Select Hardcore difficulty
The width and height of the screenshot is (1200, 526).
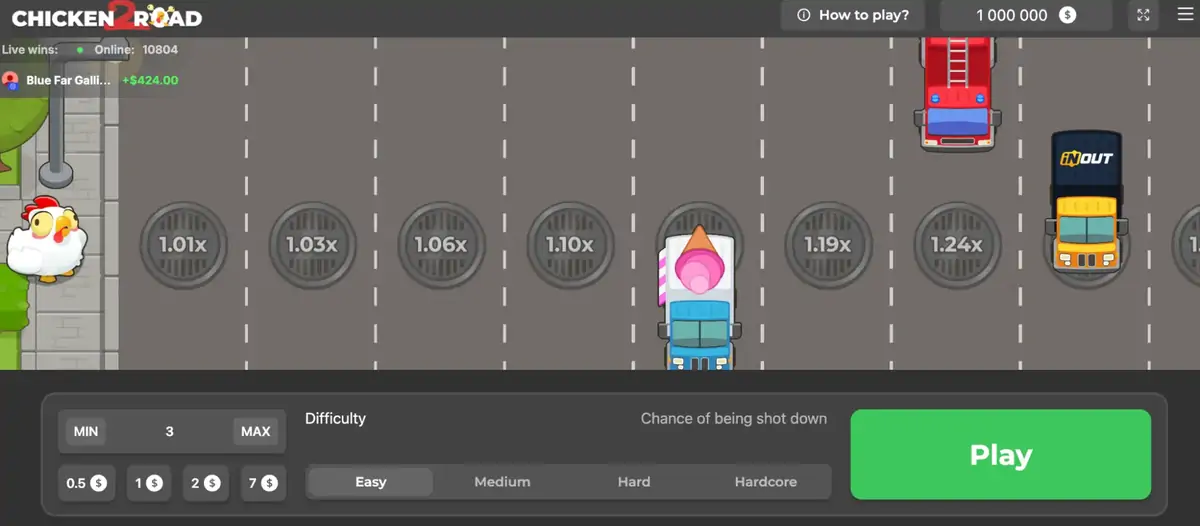pyautogui.click(x=766, y=482)
